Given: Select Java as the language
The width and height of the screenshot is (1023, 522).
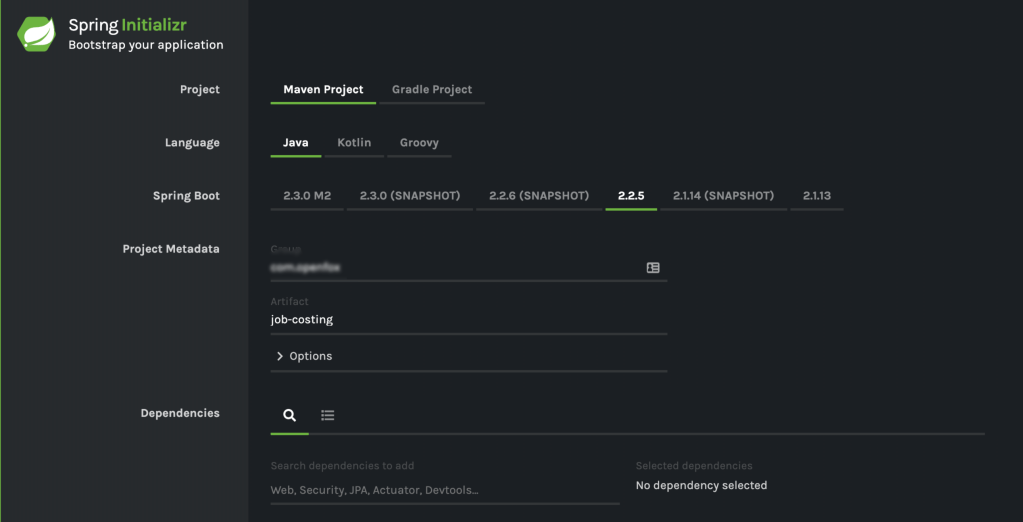Looking at the screenshot, I should pos(295,143).
